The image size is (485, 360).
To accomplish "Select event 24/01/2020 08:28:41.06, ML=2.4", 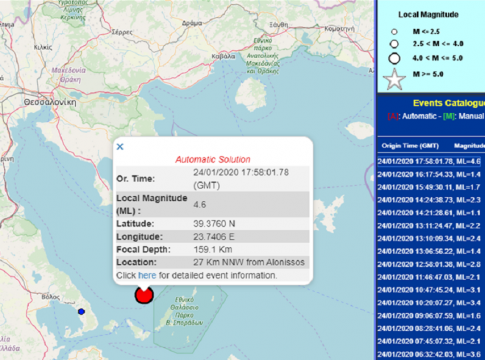I will [x=429, y=329].
